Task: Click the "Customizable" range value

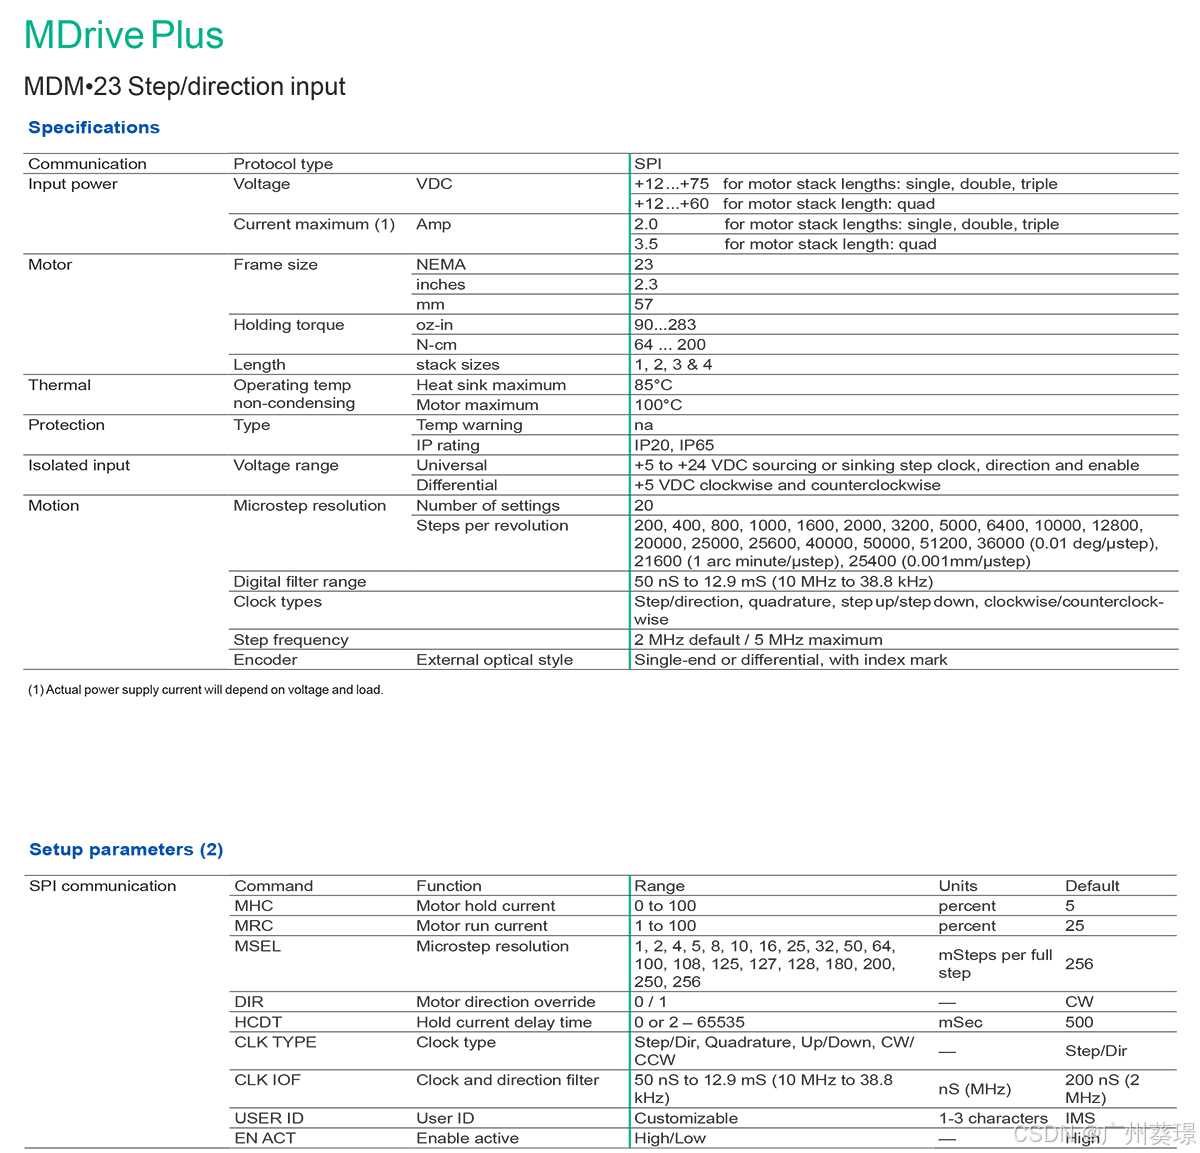Action: (x=686, y=1118)
